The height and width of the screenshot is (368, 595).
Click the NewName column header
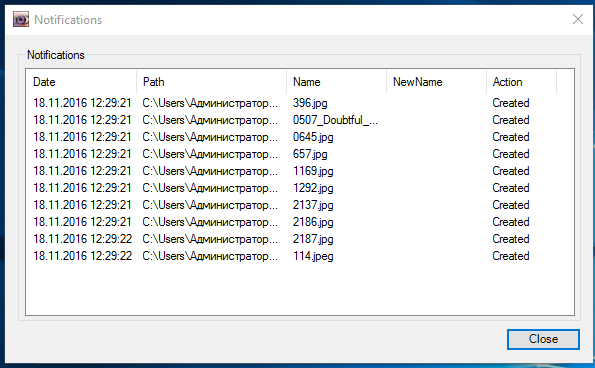tap(436, 82)
